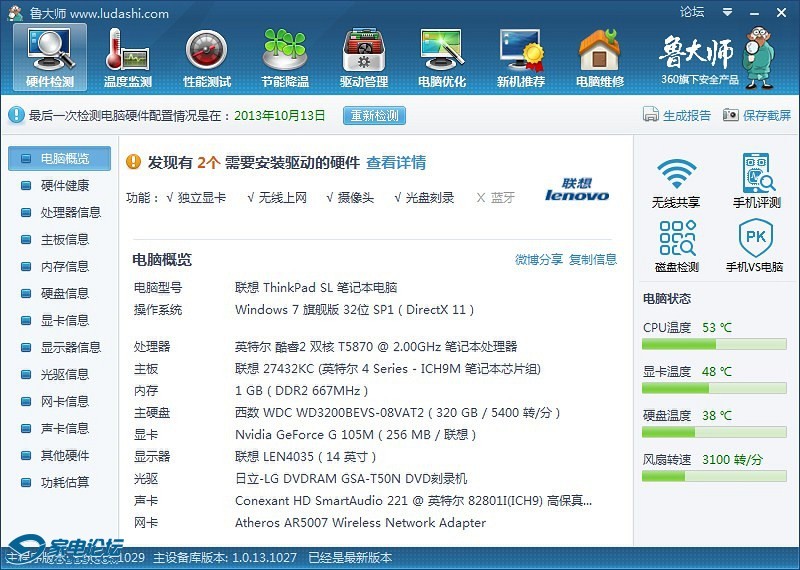
Task: Switch to 处理器信息 in the sidebar
Action: [x=70, y=213]
